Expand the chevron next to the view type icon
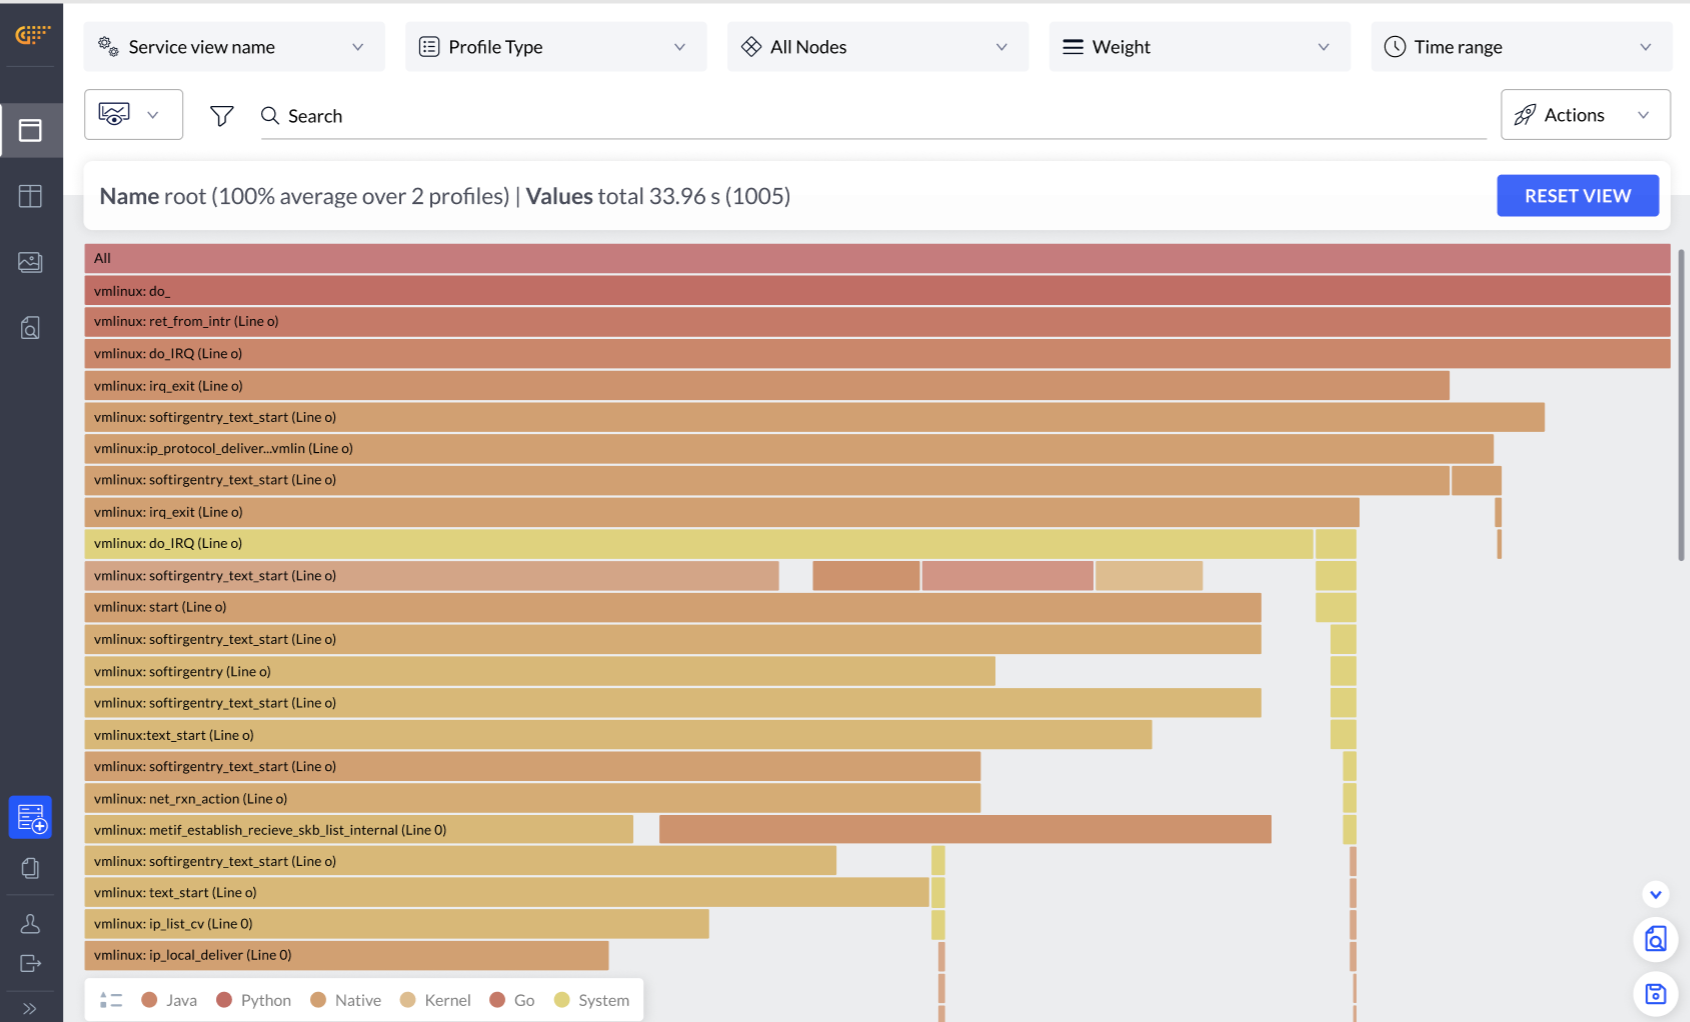 153,114
